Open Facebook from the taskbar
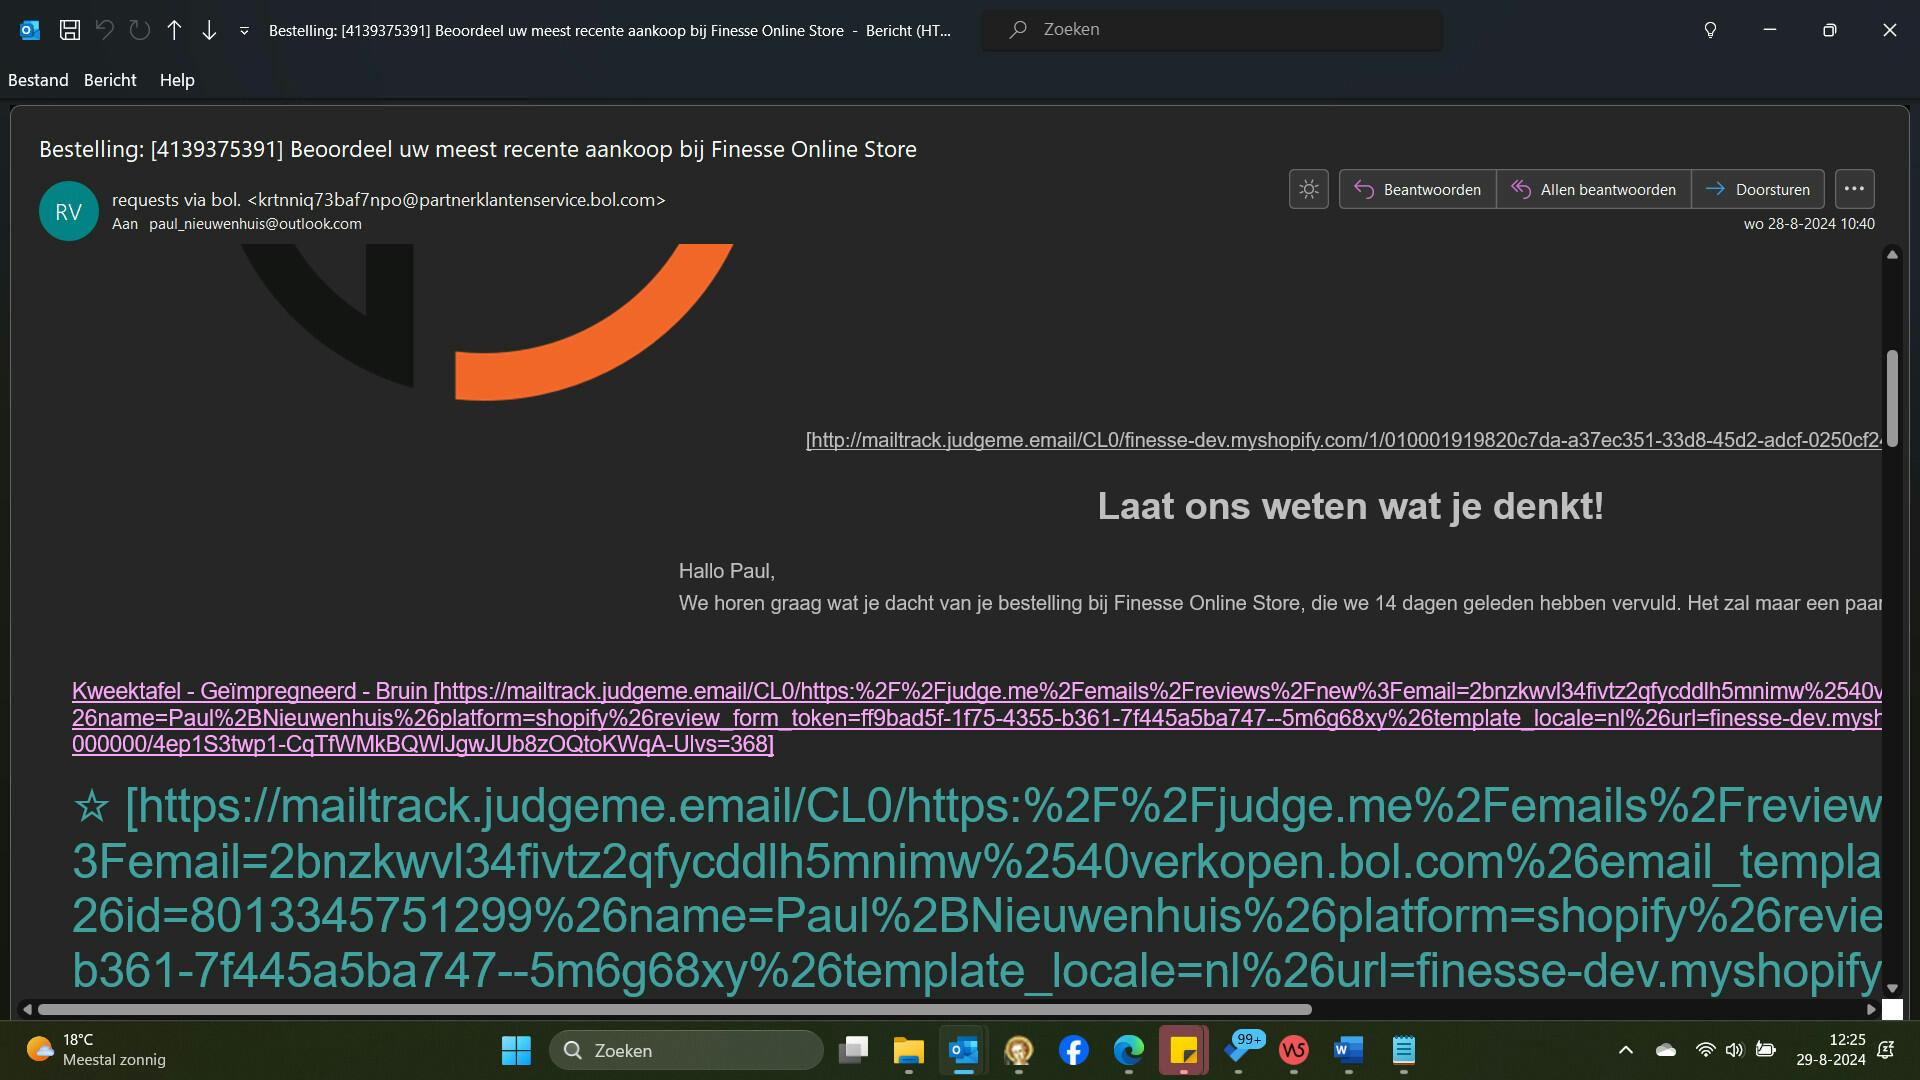 1073,1050
